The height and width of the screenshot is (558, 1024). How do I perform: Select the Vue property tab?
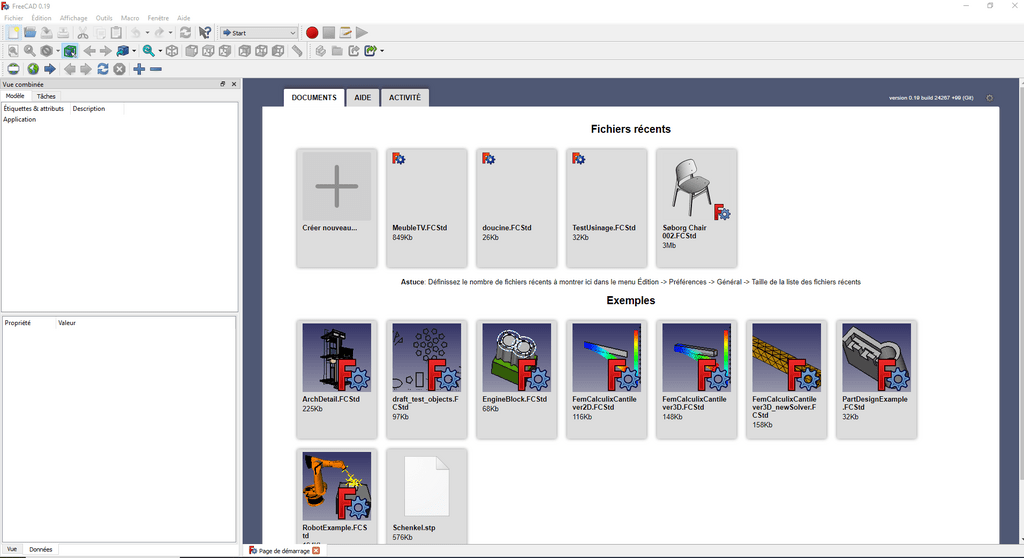click(x=12, y=550)
